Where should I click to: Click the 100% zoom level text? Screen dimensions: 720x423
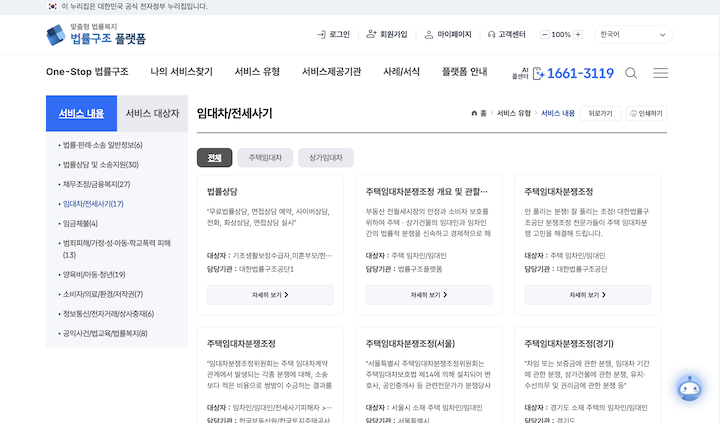point(561,34)
